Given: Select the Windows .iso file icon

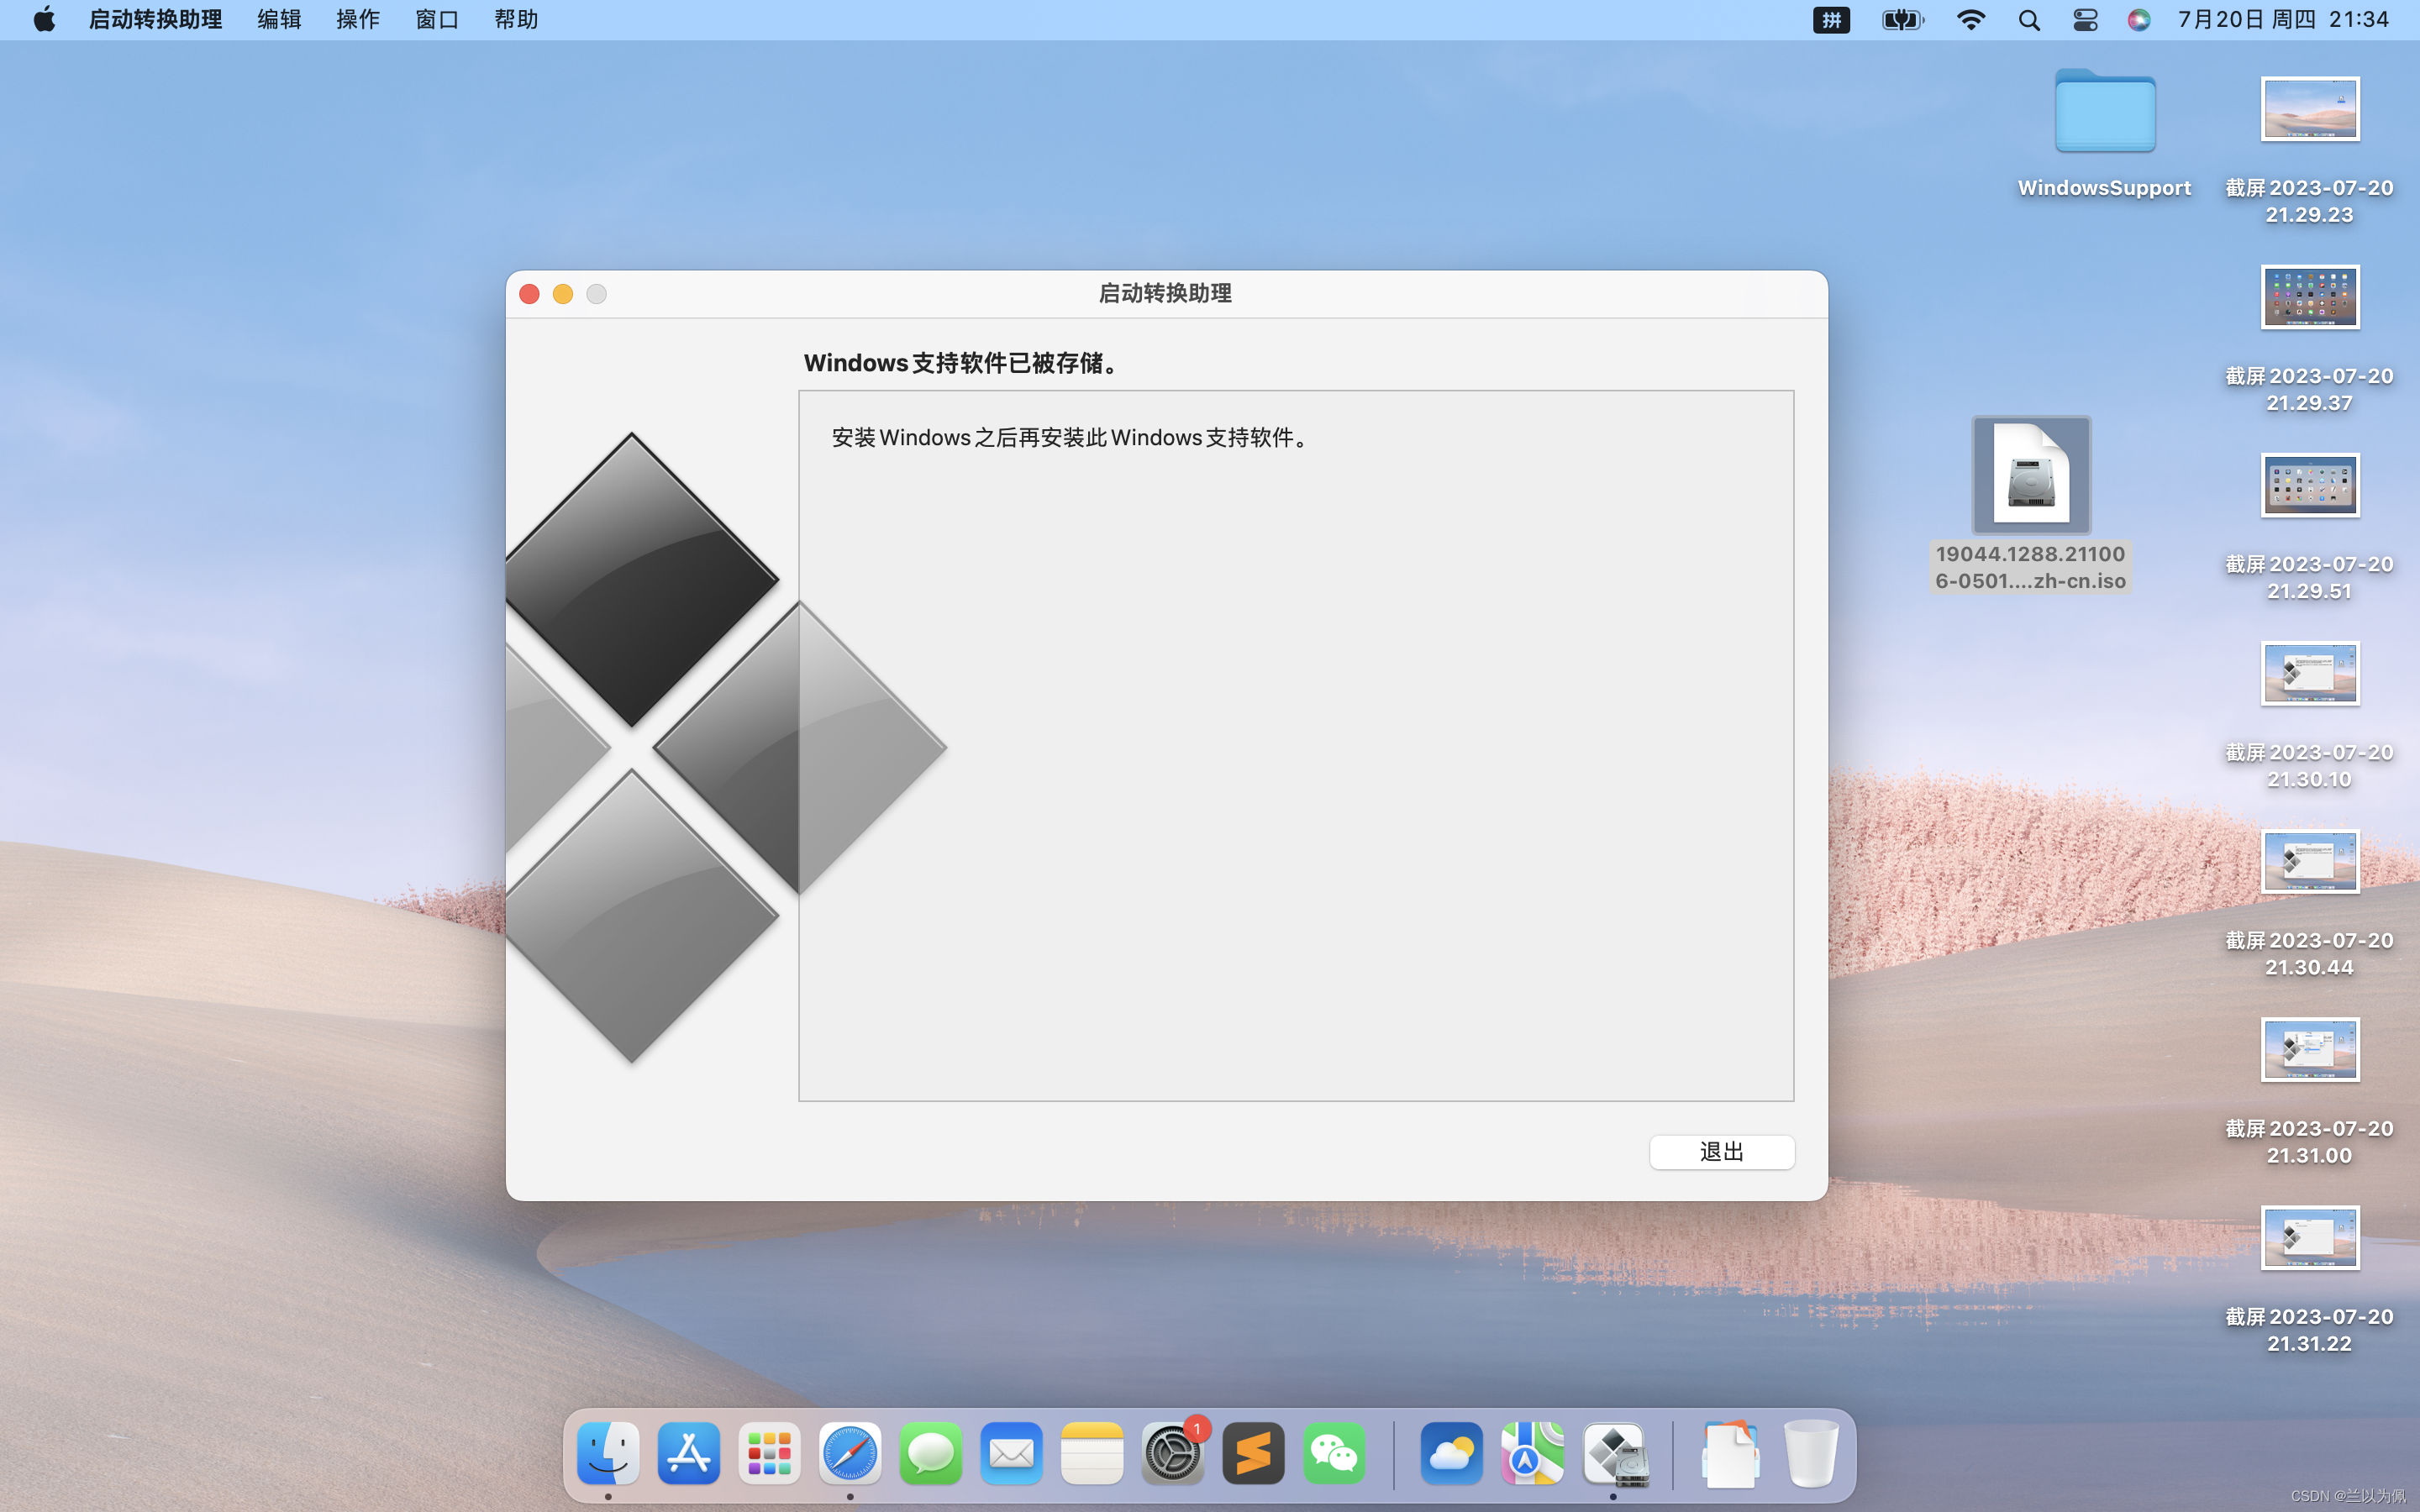Looking at the screenshot, I should 2030,475.
